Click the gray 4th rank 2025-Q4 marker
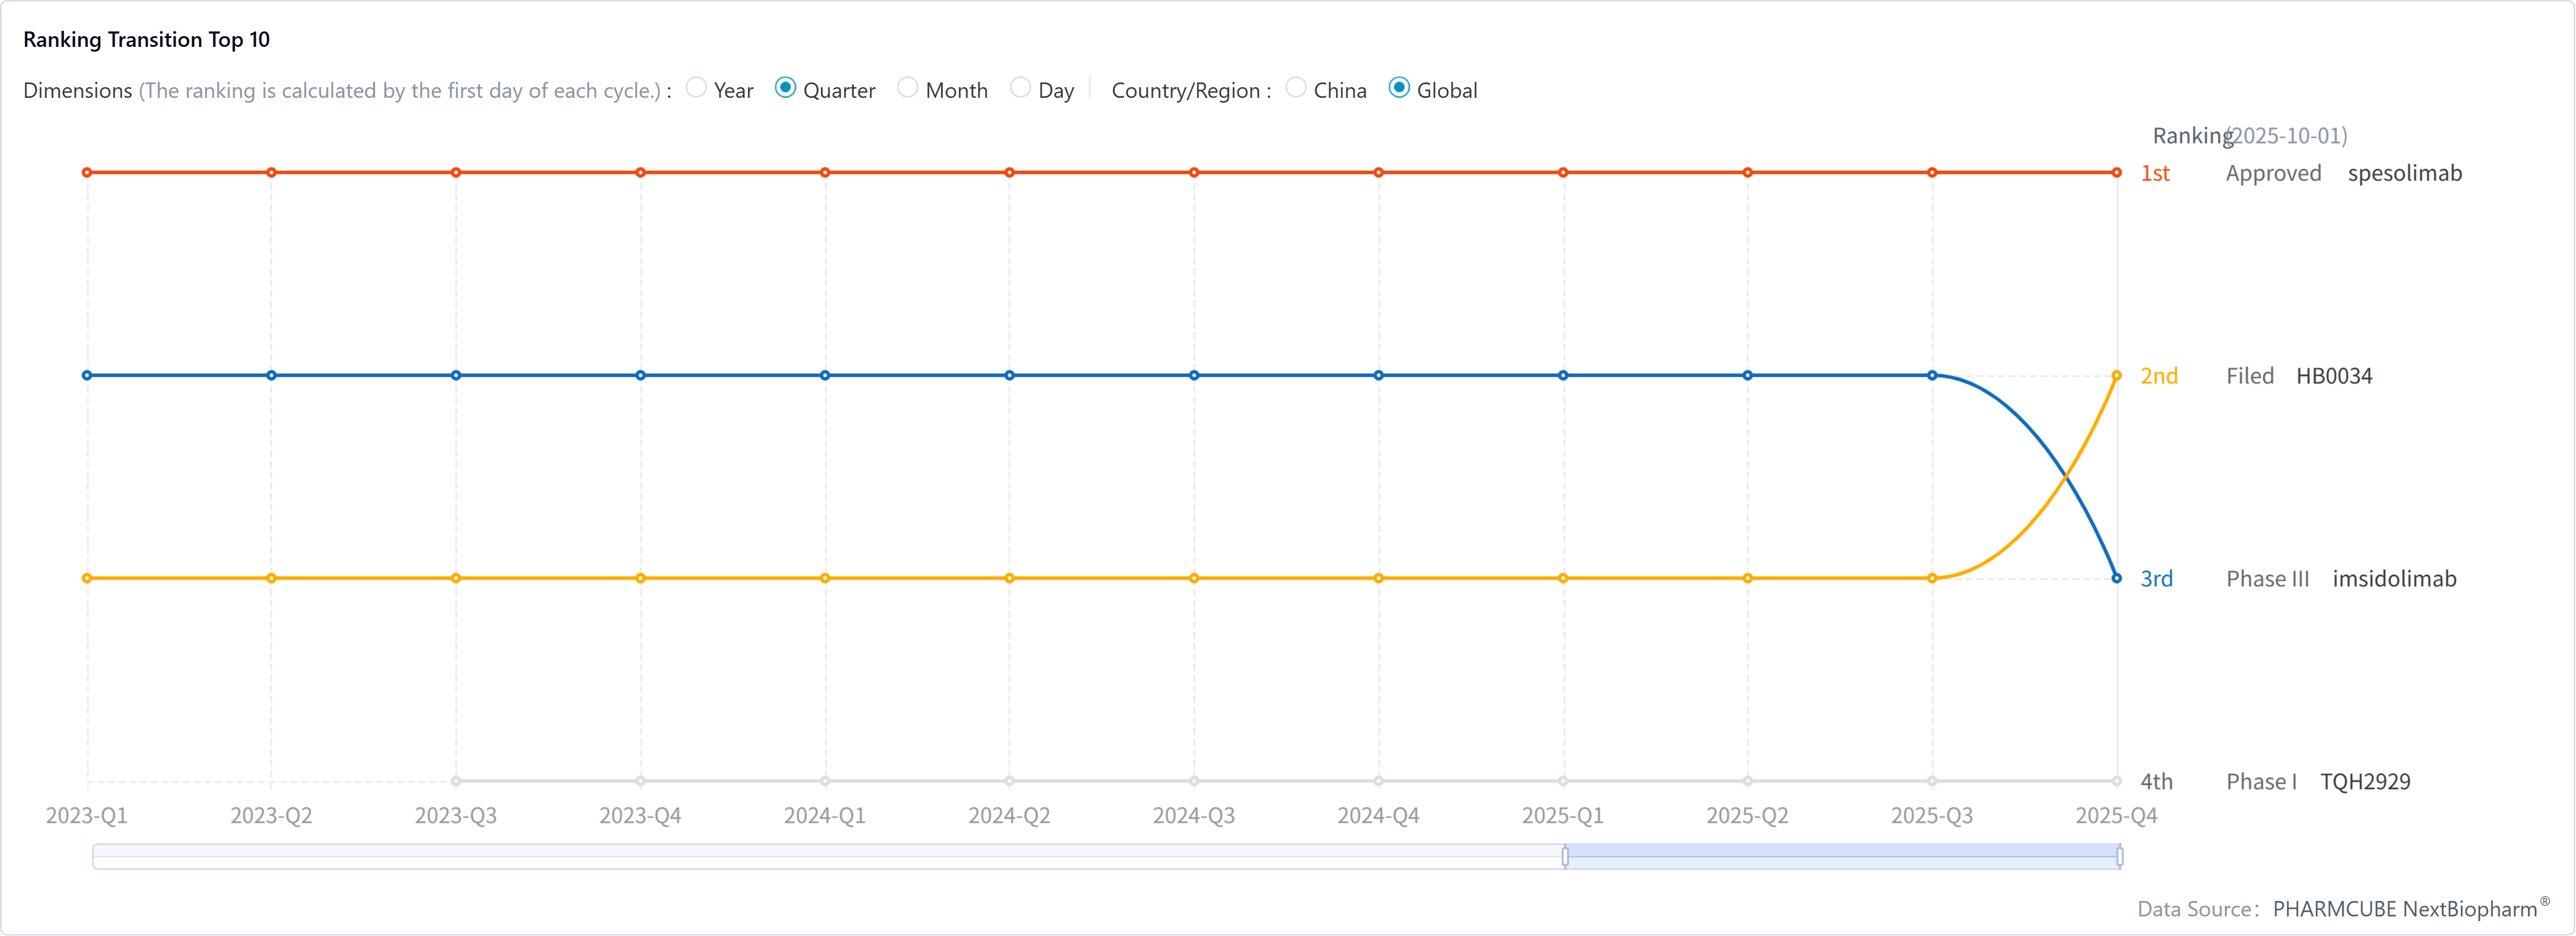This screenshot has width=2576, height=936. click(2116, 781)
